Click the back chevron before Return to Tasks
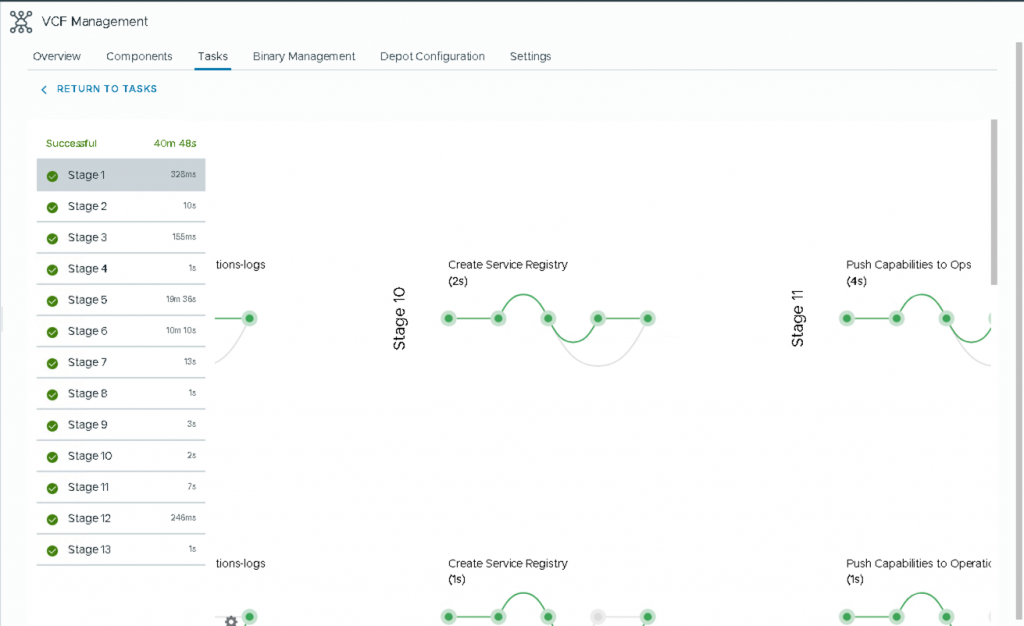 pyautogui.click(x=44, y=90)
